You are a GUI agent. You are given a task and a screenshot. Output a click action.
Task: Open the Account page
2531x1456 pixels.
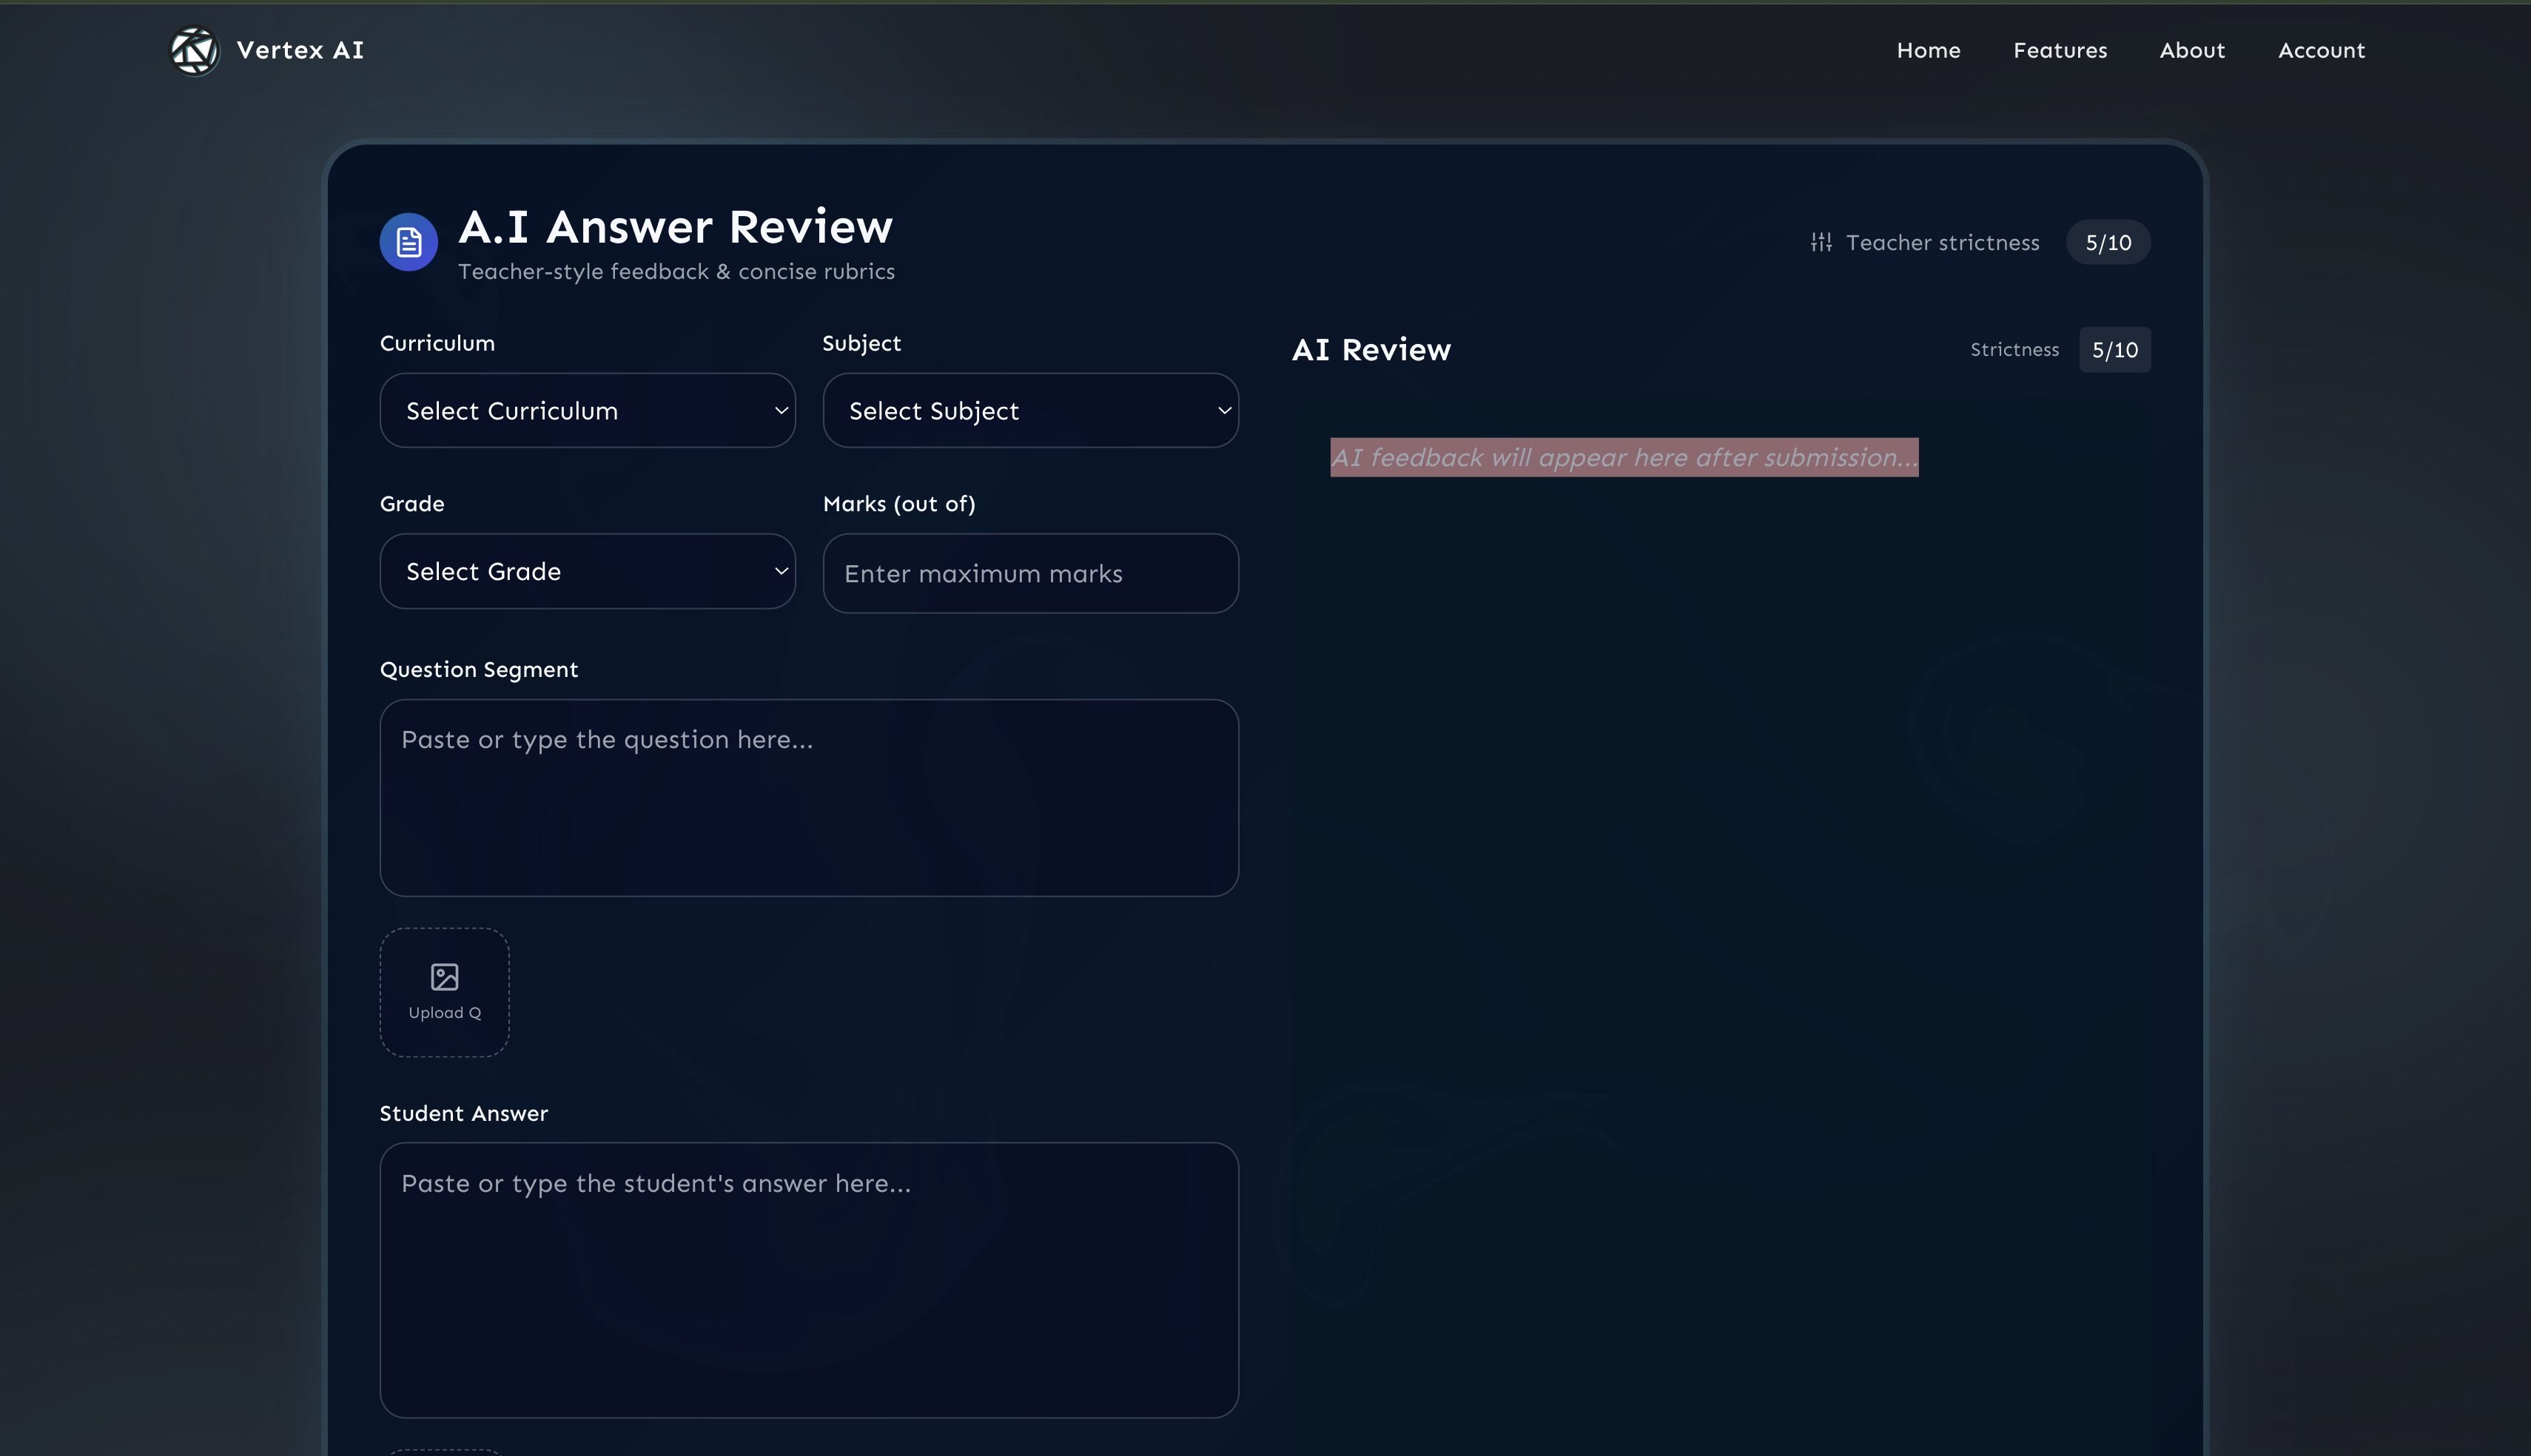(2321, 50)
